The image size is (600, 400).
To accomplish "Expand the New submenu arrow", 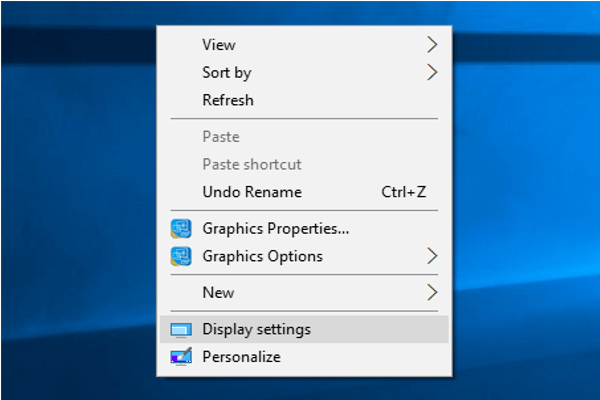I will pos(432,292).
